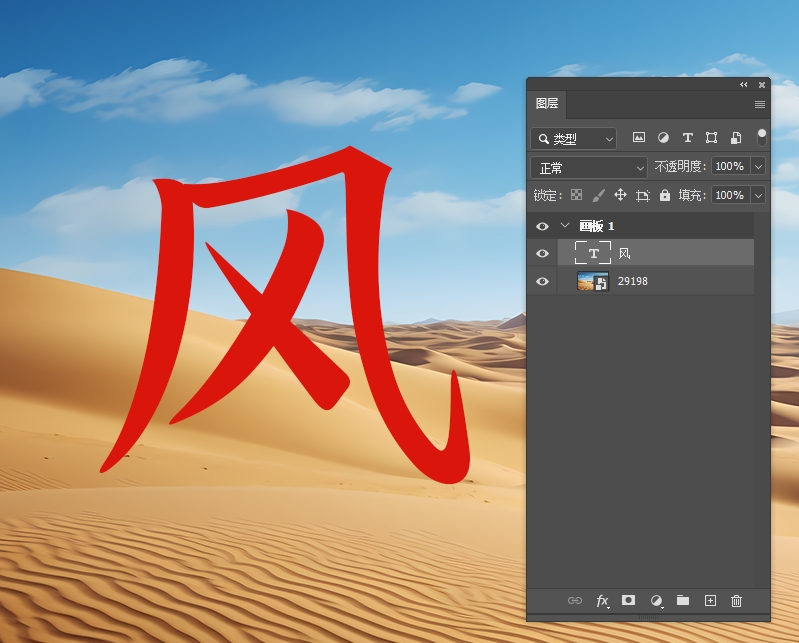Click the 不透明度 label
This screenshot has height=643, width=799.
pyautogui.click(x=680, y=167)
